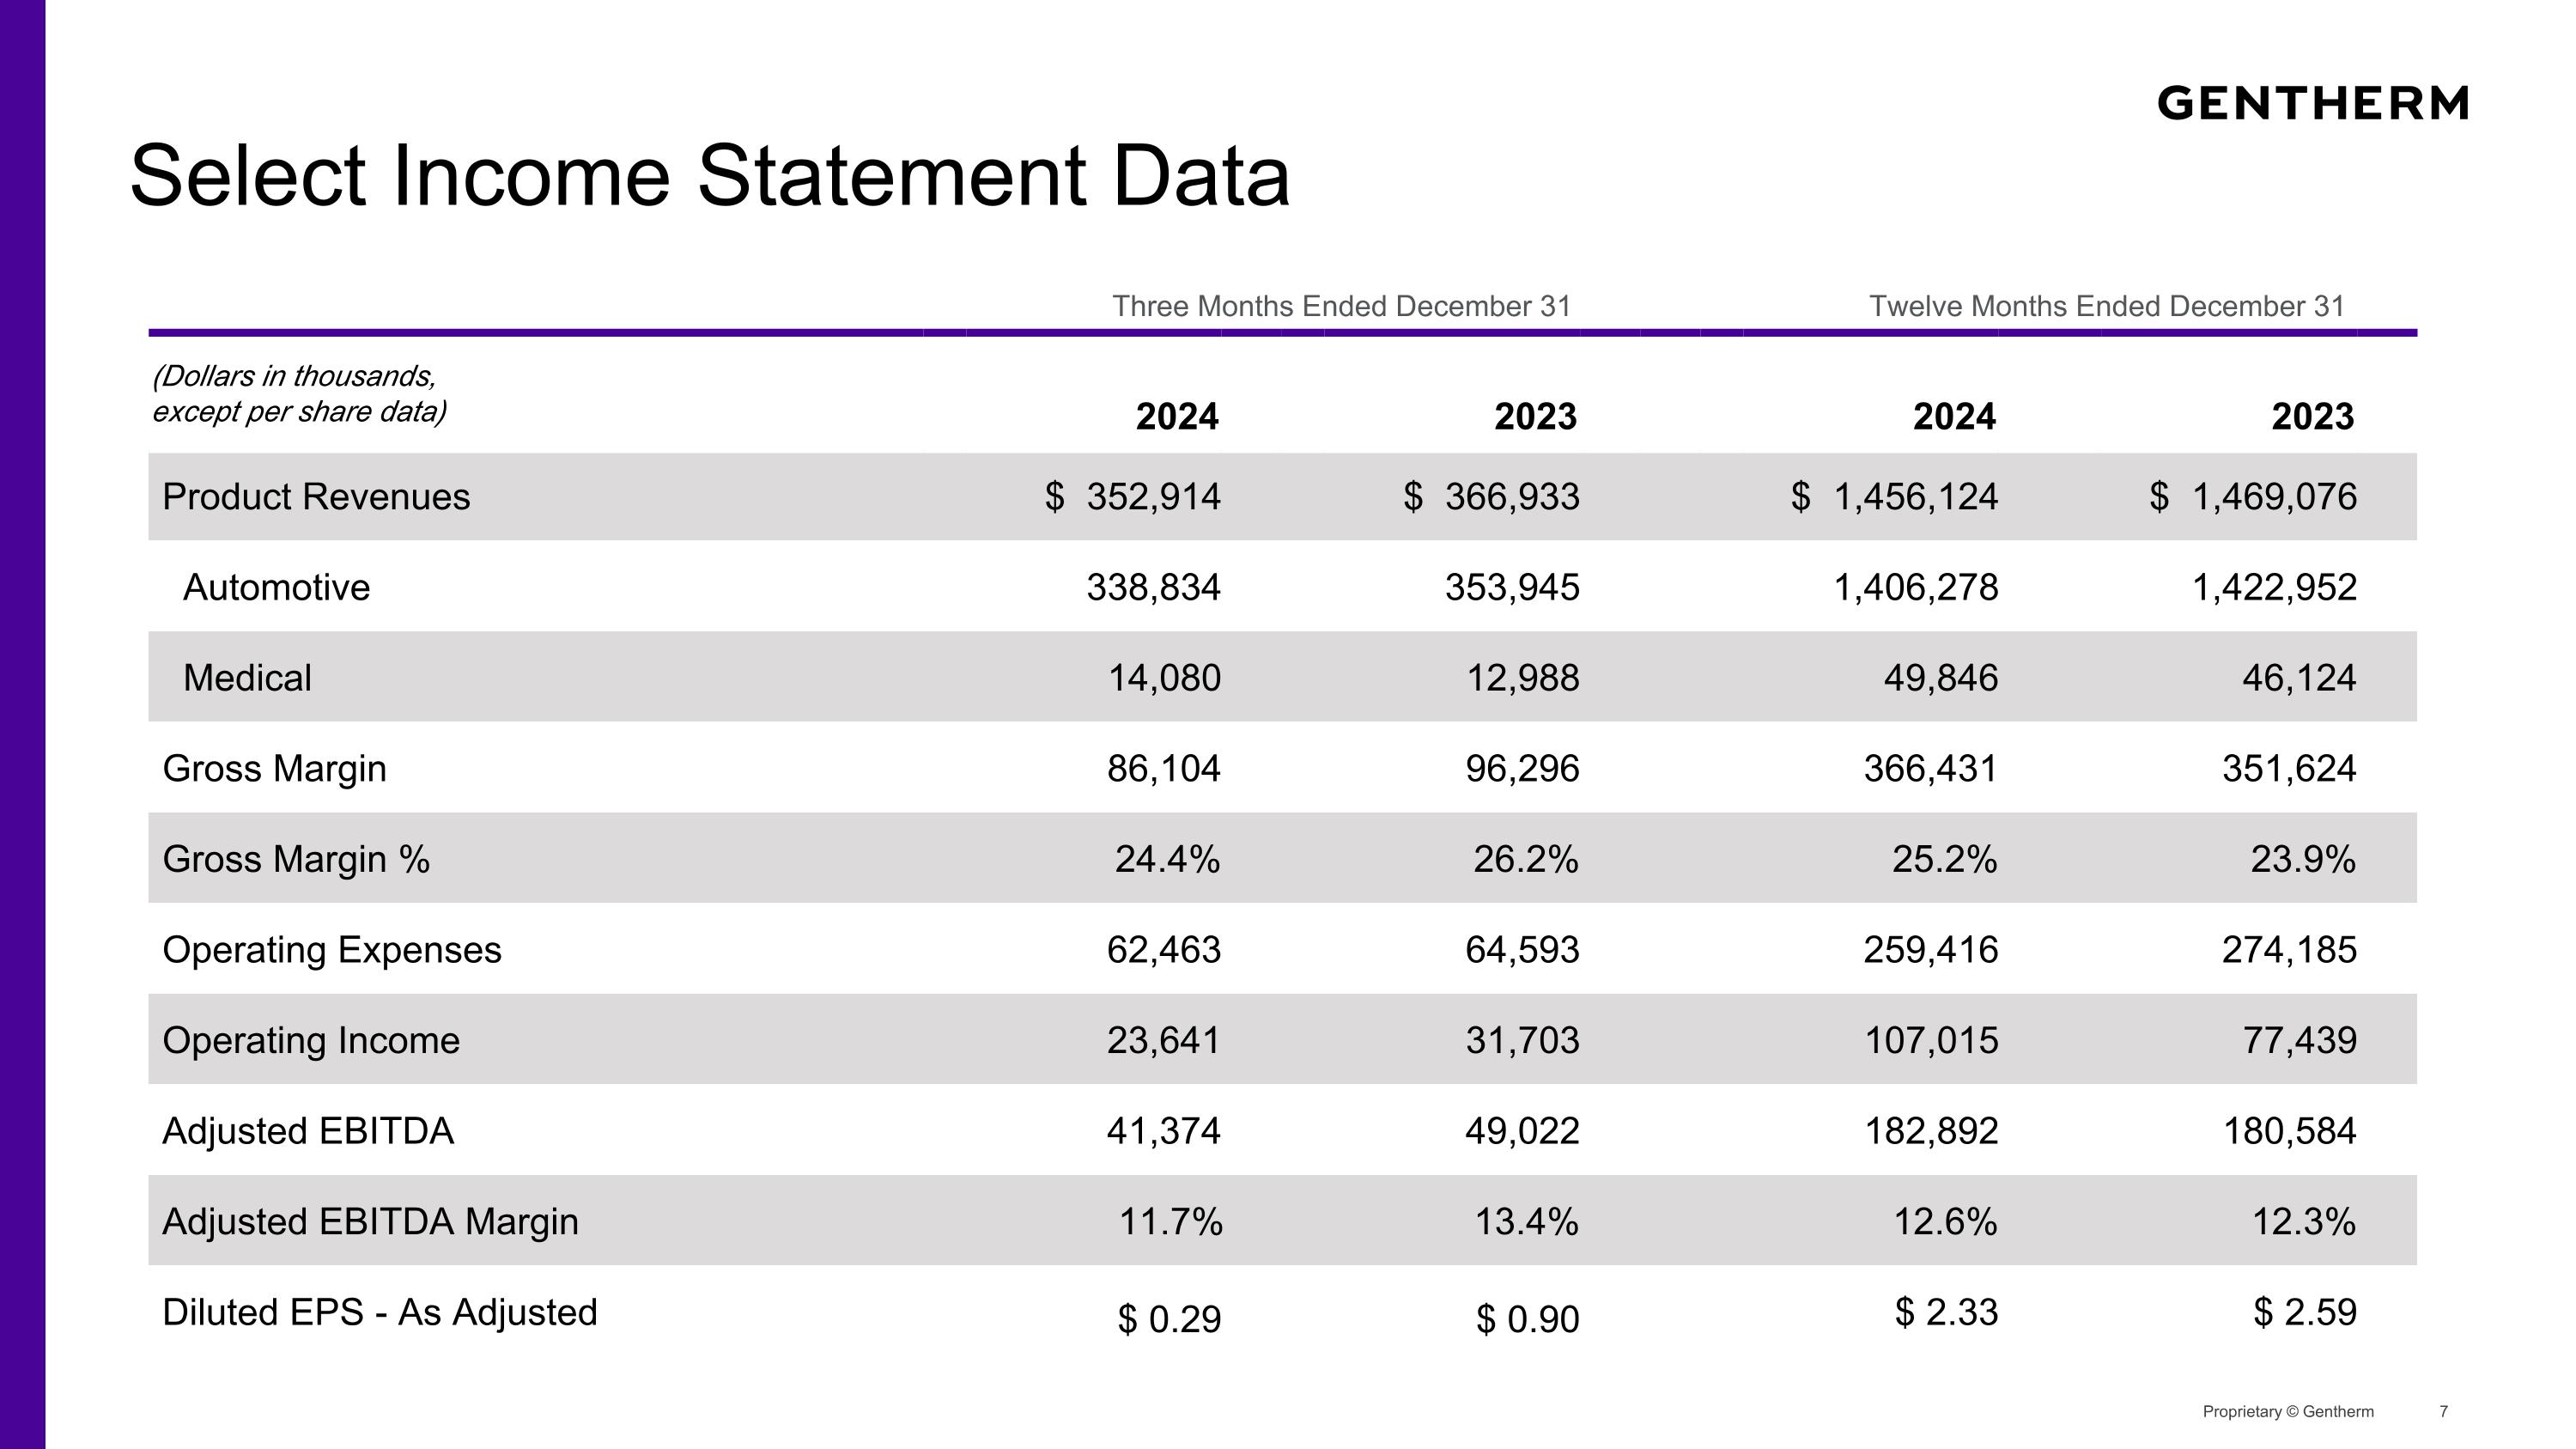The height and width of the screenshot is (1449, 2576).
Task: Click the Gentherm logo
Action: click(x=2312, y=104)
